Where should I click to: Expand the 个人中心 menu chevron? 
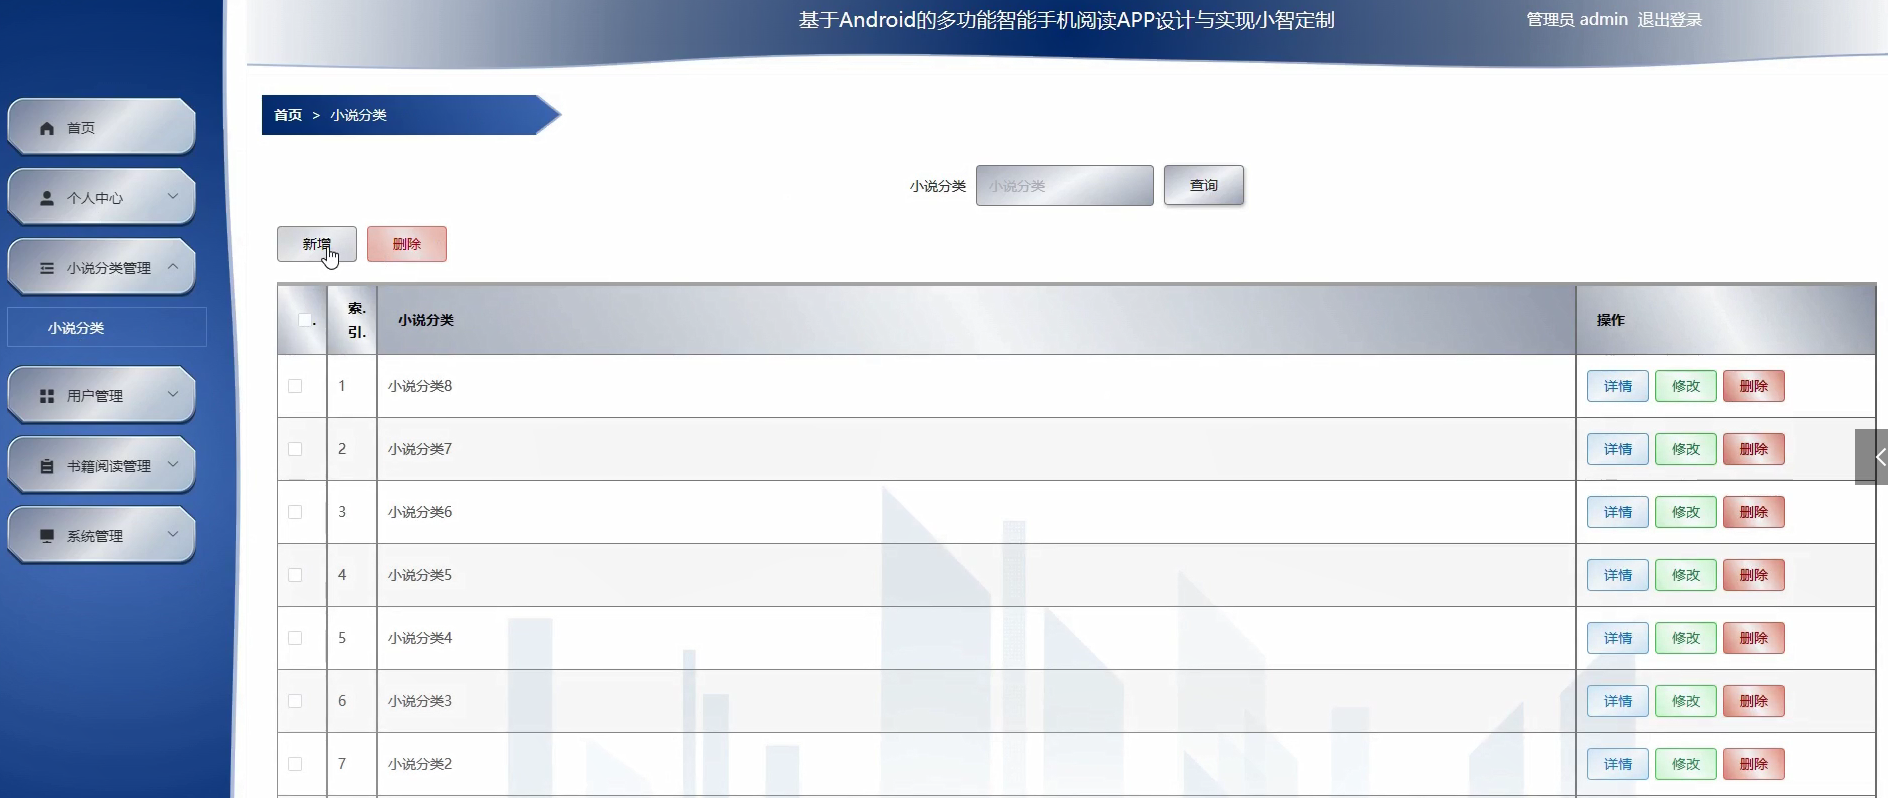pyautogui.click(x=173, y=196)
